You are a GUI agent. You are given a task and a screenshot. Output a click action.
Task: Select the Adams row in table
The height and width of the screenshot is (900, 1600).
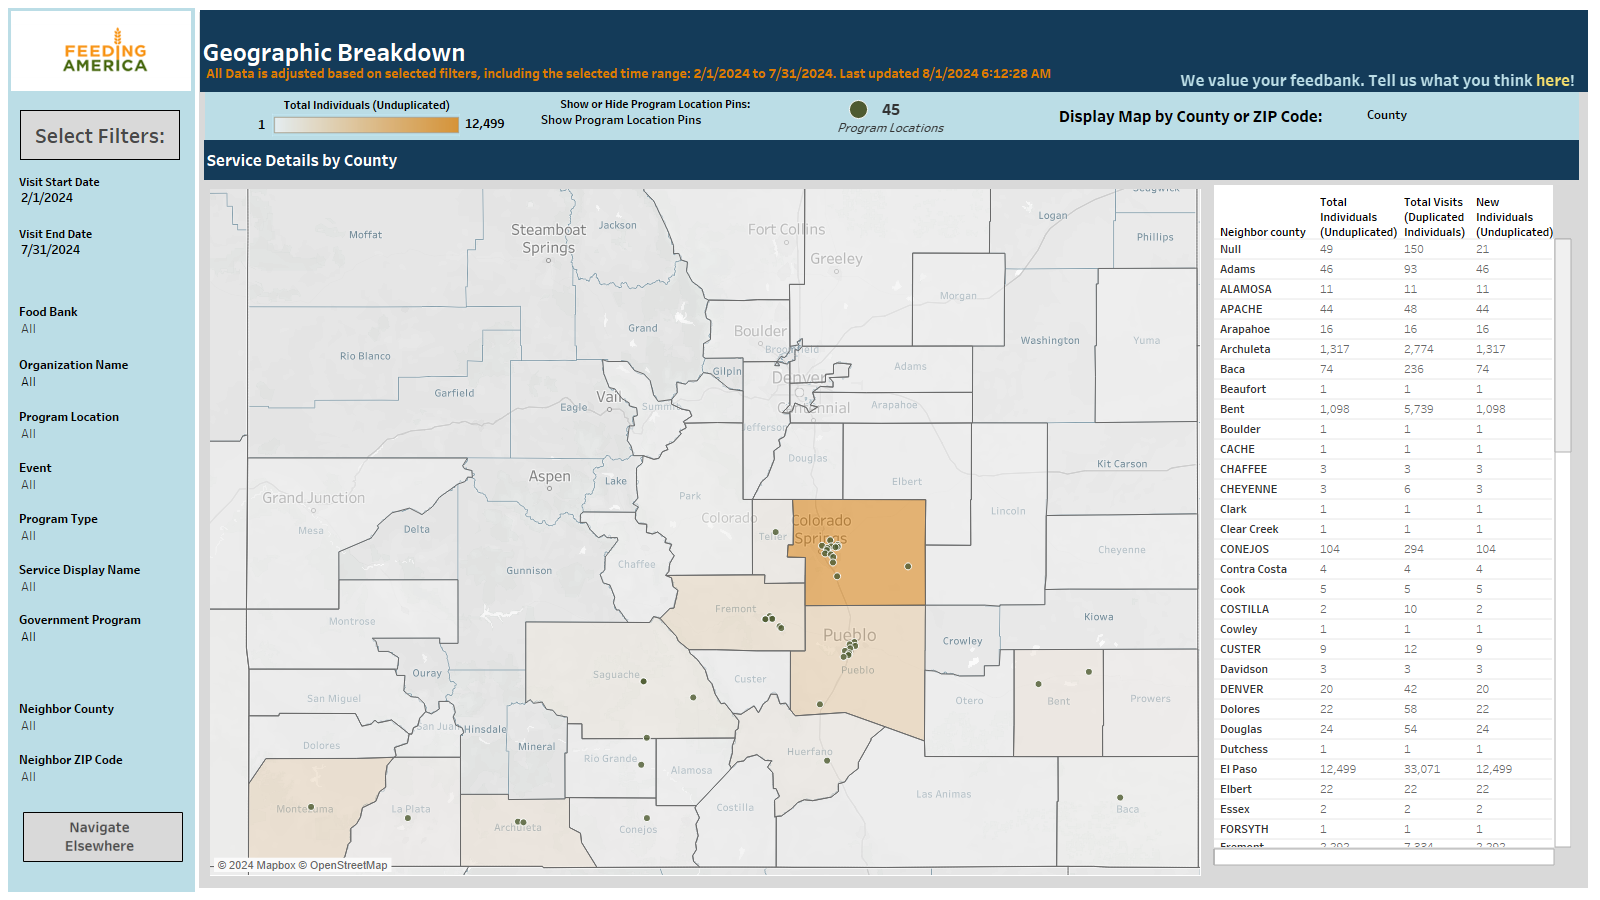[x=1385, y=269]
